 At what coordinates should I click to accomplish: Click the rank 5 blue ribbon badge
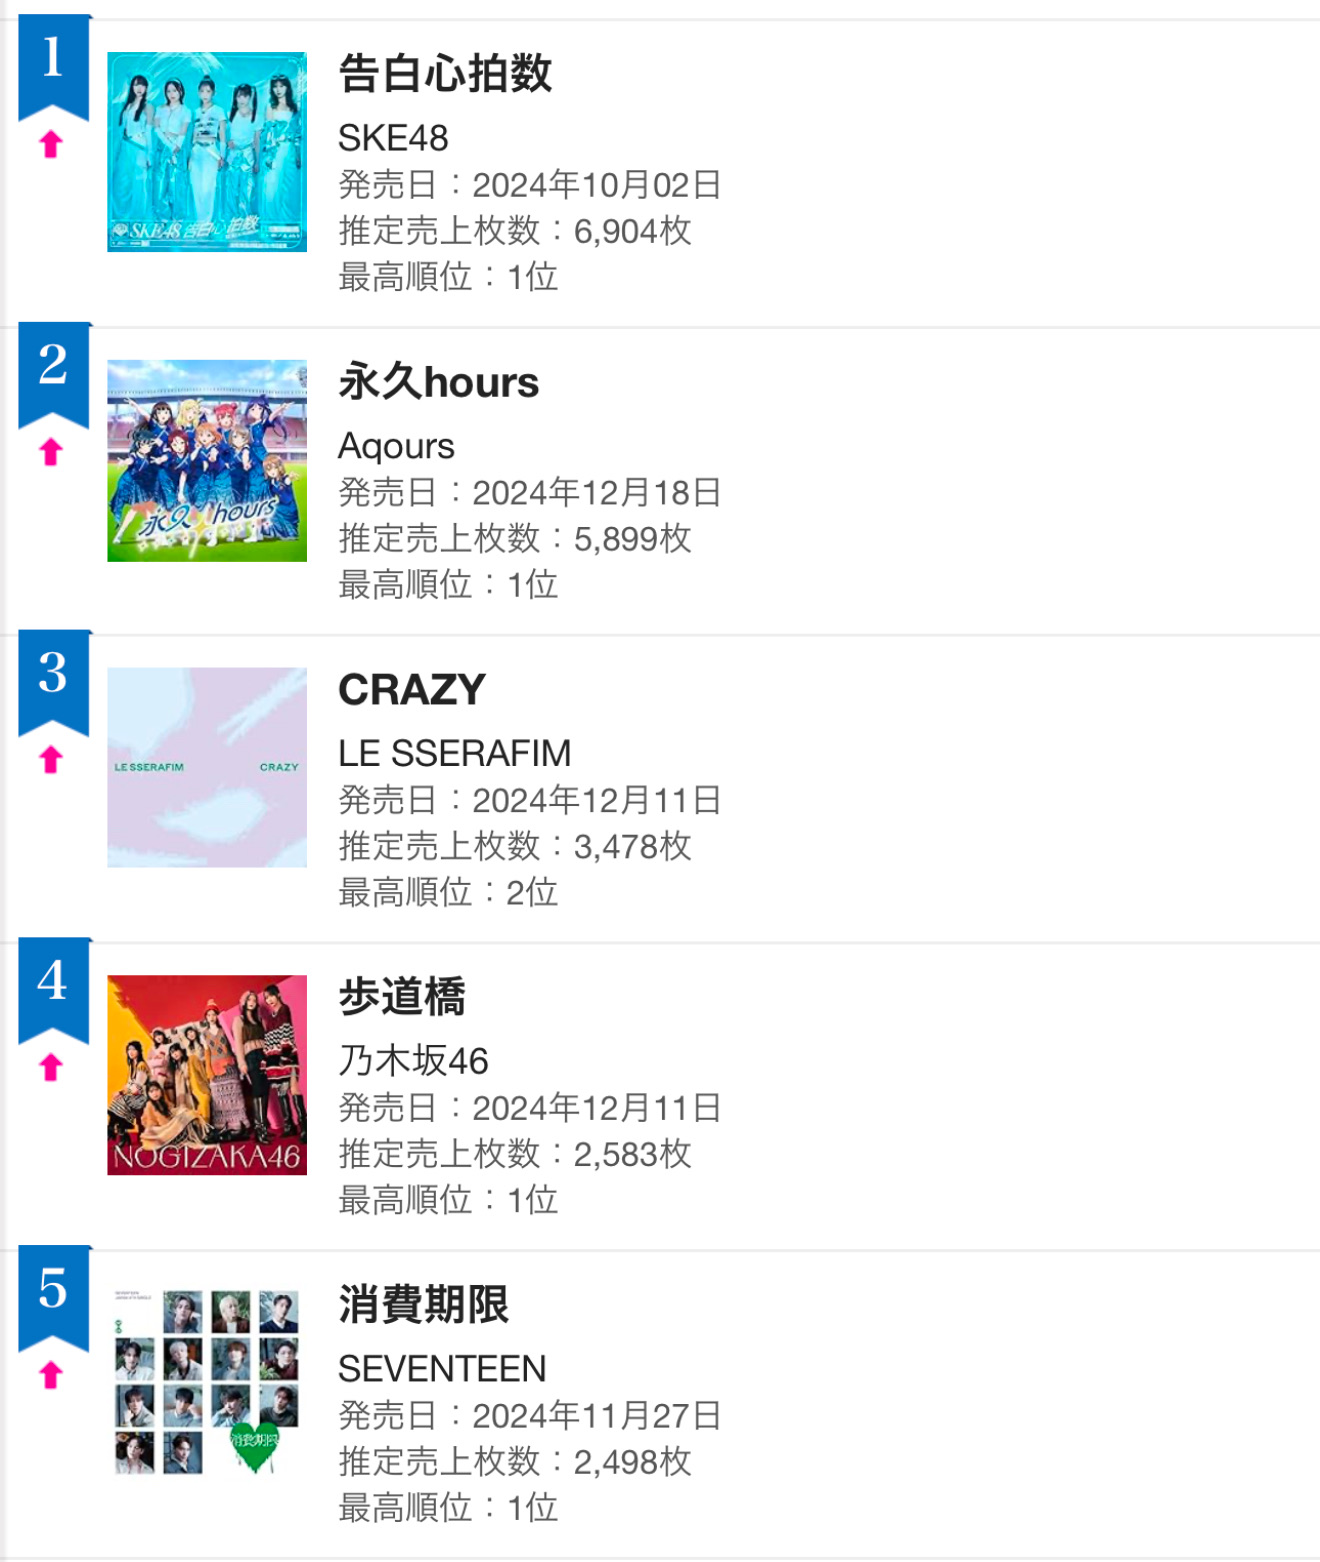pos(54,1298)
